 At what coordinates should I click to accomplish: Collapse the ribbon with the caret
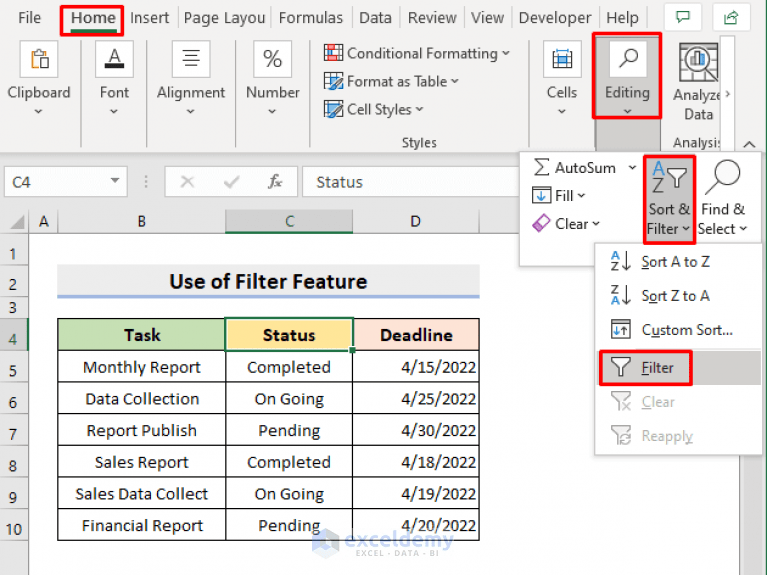[749, 144]
